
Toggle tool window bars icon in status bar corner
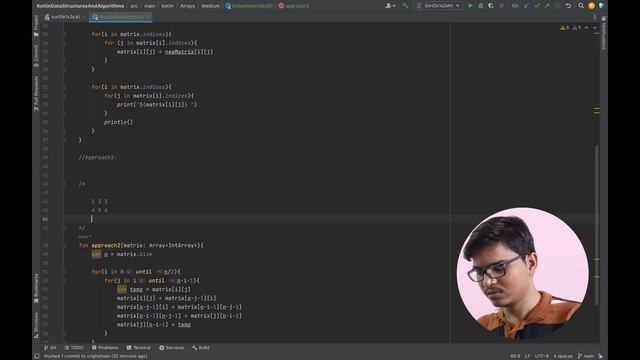pos(37,356)
